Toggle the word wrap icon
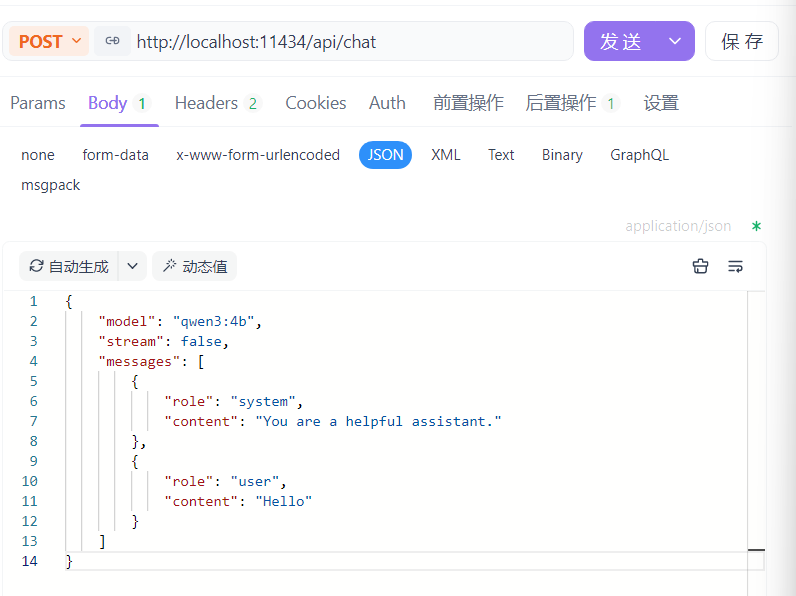This screenshot has height=596, width=796. click(735, 266)
